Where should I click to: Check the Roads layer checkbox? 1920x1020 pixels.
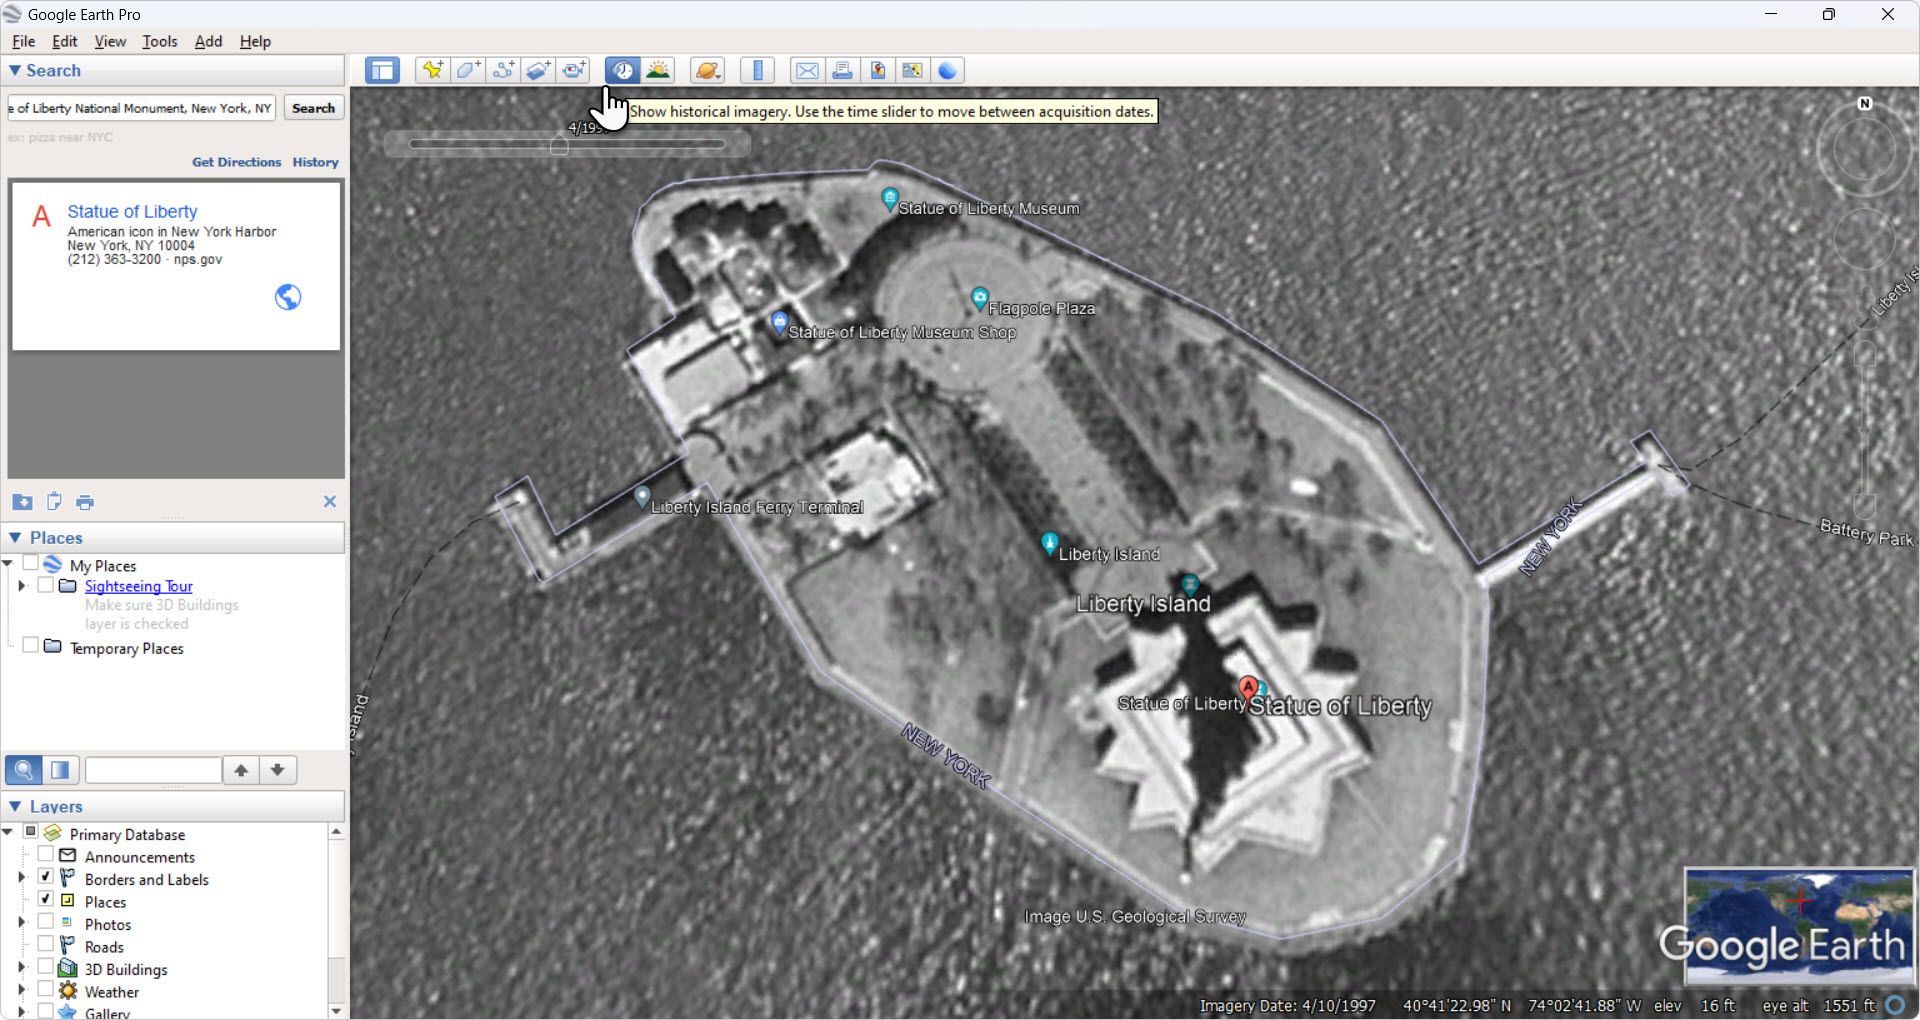click(46, 946)
